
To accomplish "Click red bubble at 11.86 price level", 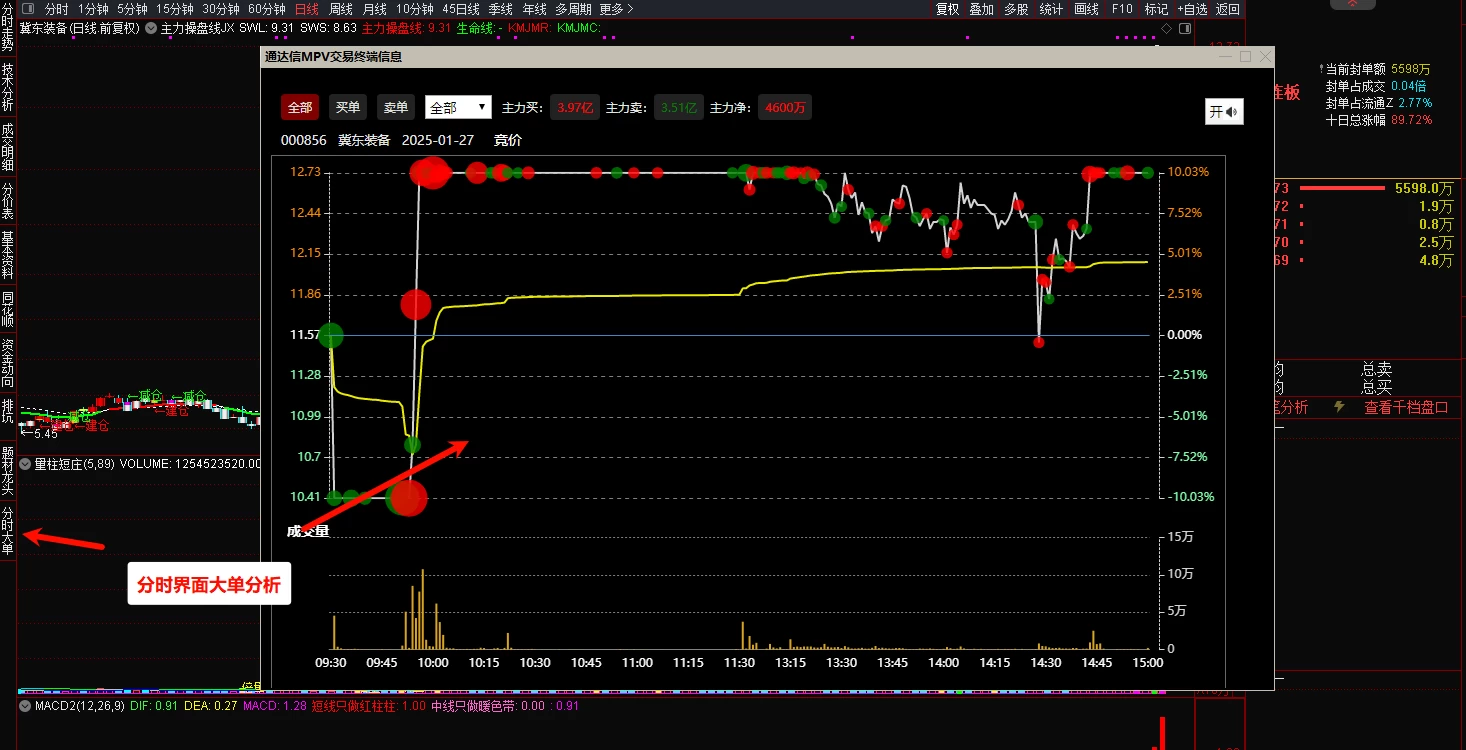I will 416,304.
